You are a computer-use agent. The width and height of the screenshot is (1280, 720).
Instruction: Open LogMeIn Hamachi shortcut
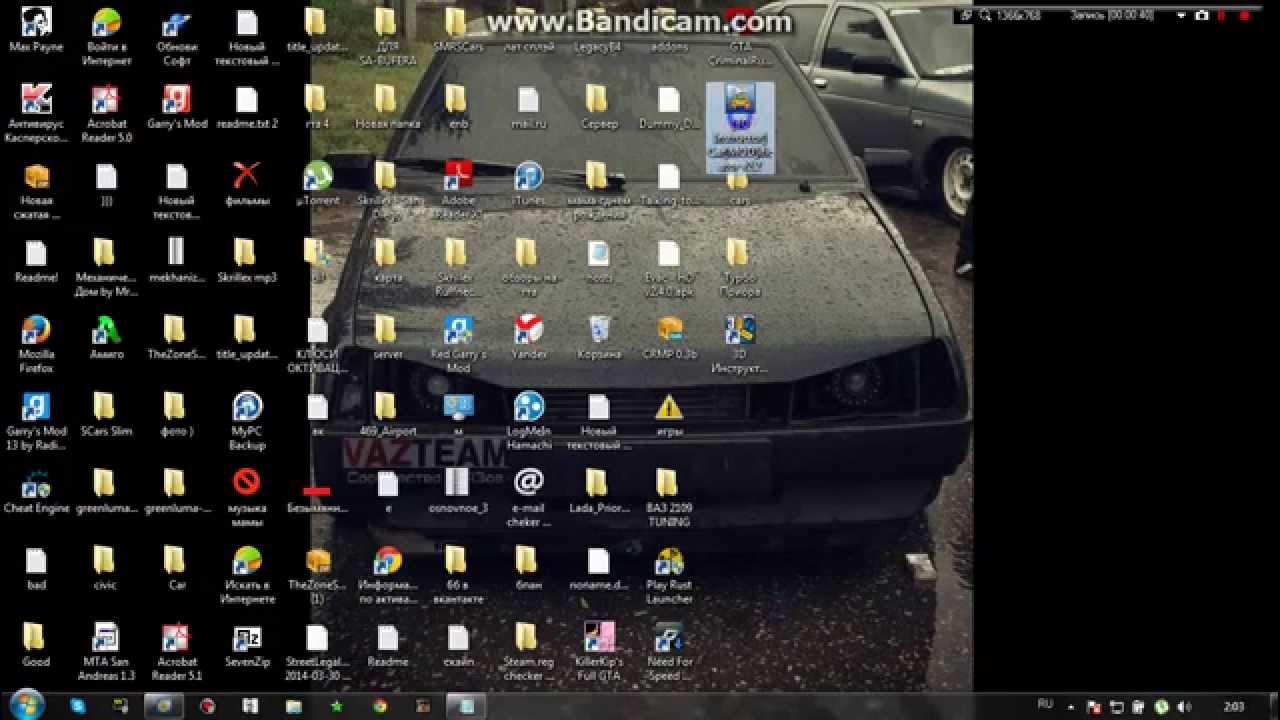(x=528, y=421)
